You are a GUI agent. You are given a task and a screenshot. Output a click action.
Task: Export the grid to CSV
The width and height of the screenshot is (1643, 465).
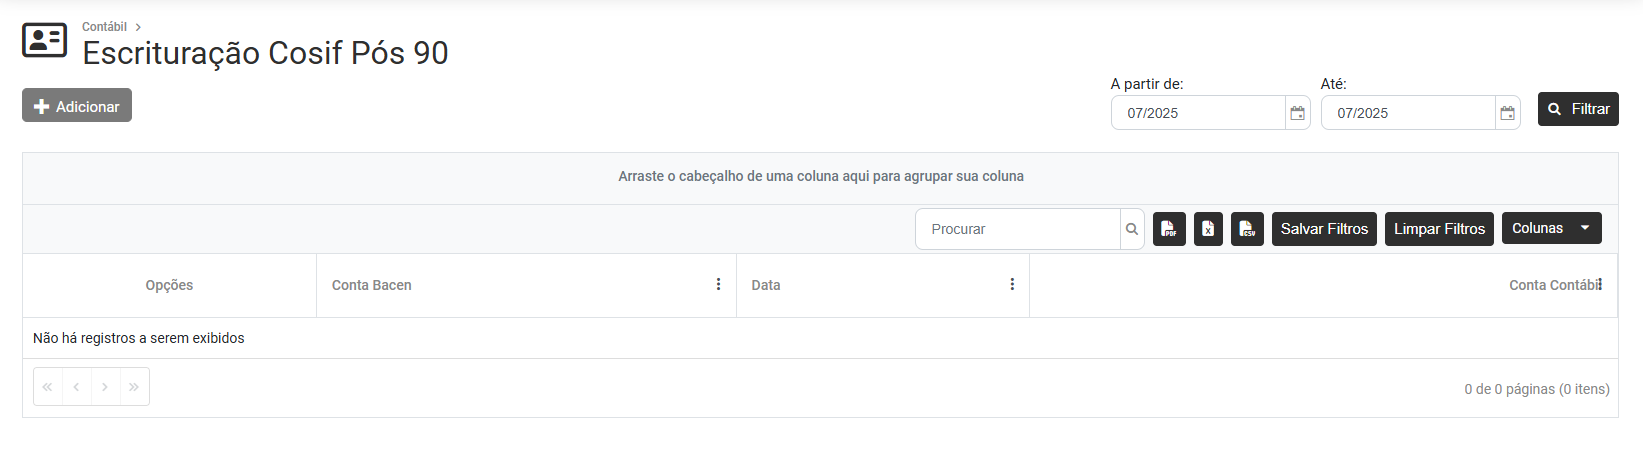click(1247, 229)
